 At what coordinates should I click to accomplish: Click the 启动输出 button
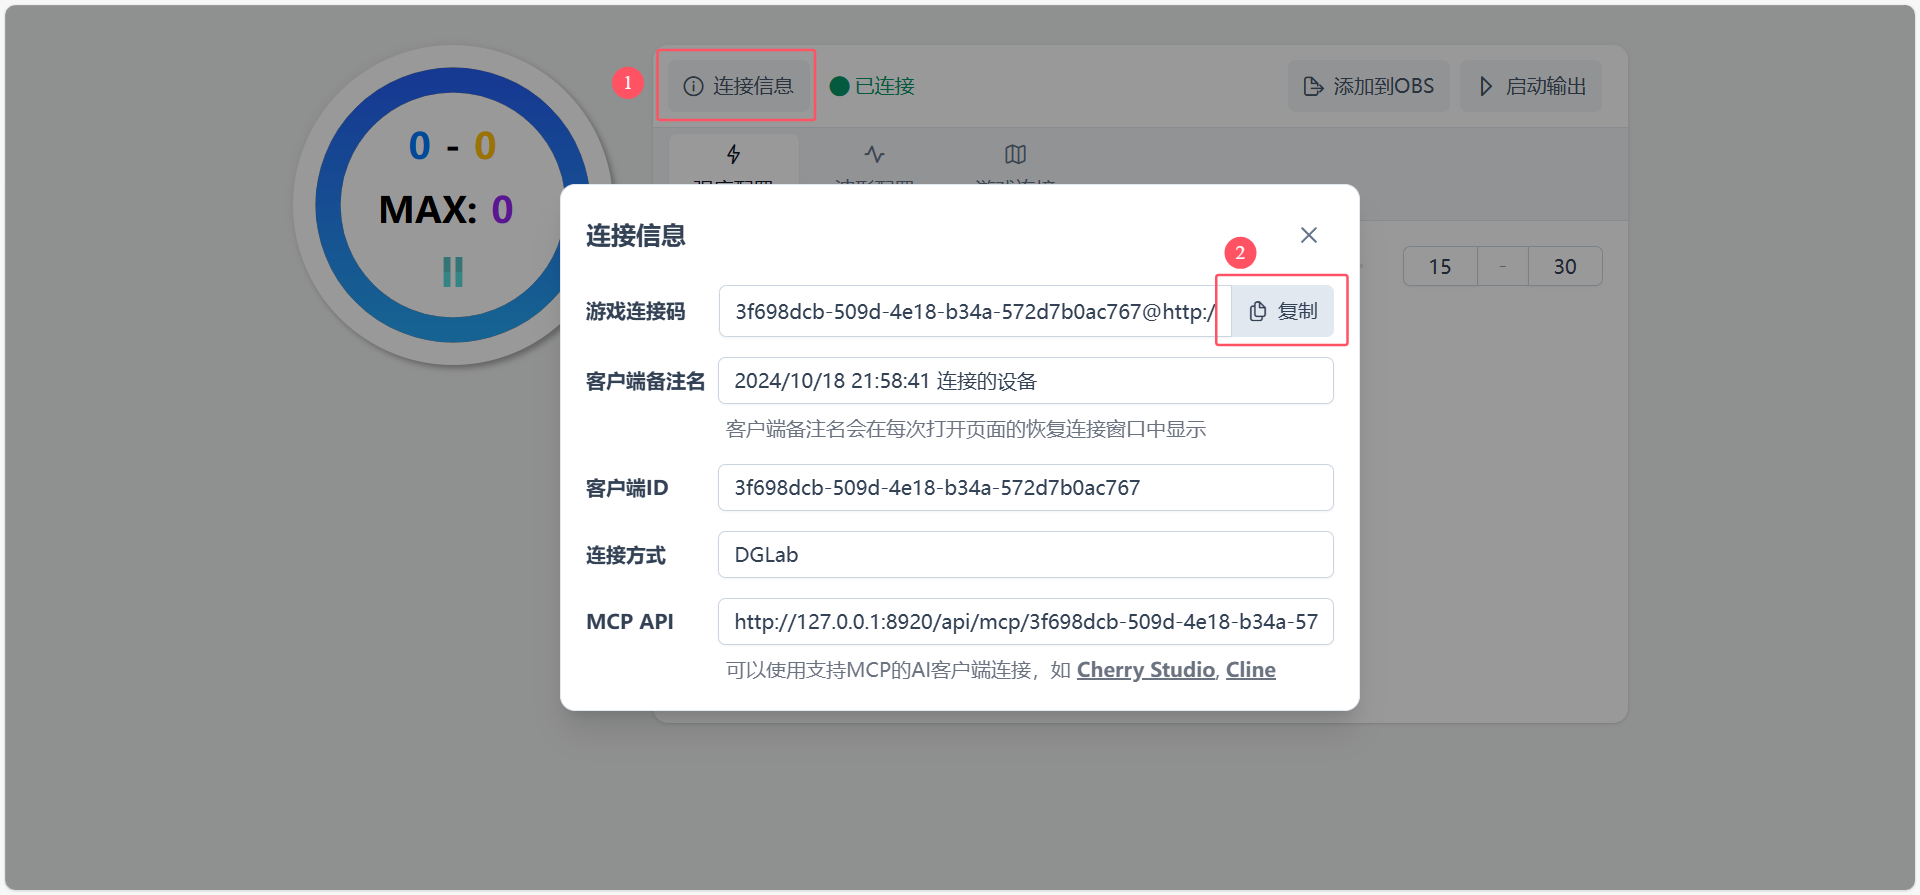point(1531,86)
